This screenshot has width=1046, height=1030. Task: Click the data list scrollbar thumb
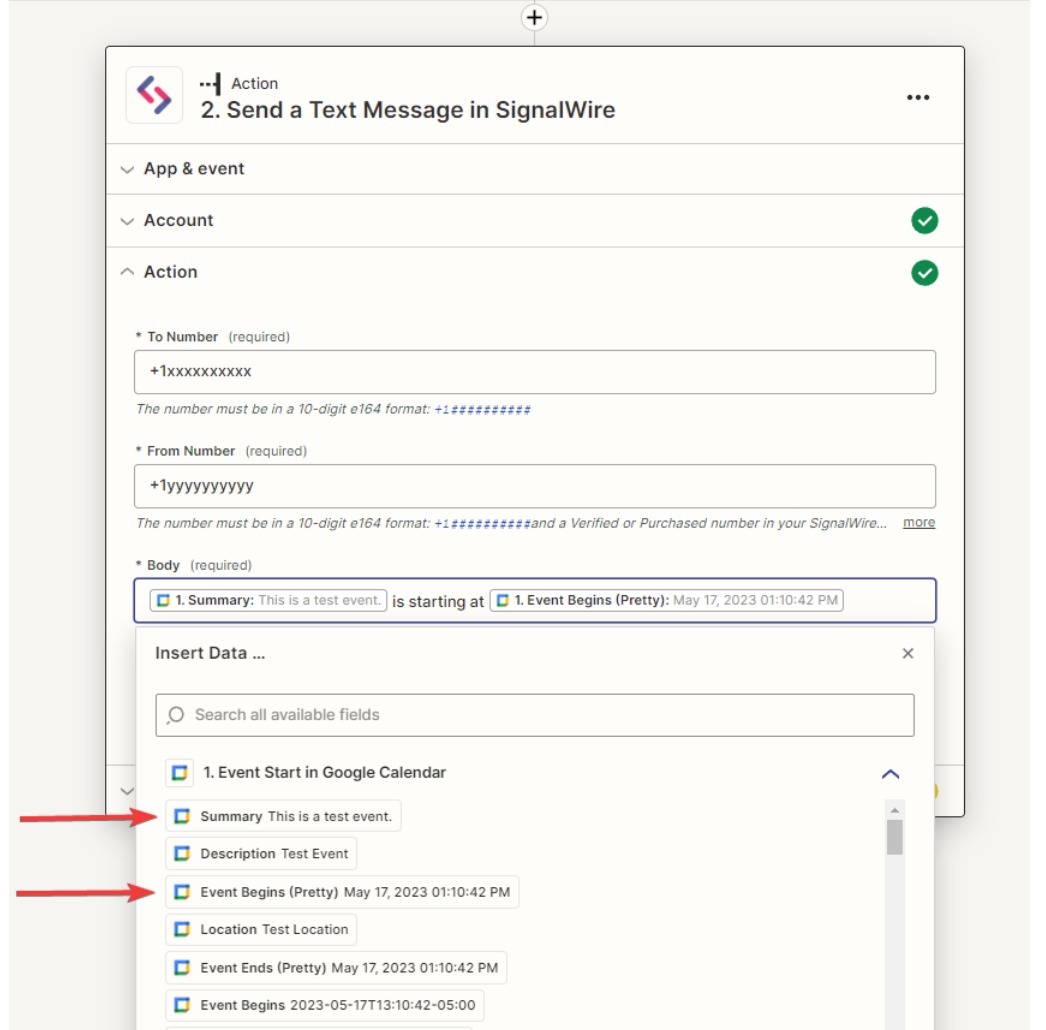tap(895, 837)
